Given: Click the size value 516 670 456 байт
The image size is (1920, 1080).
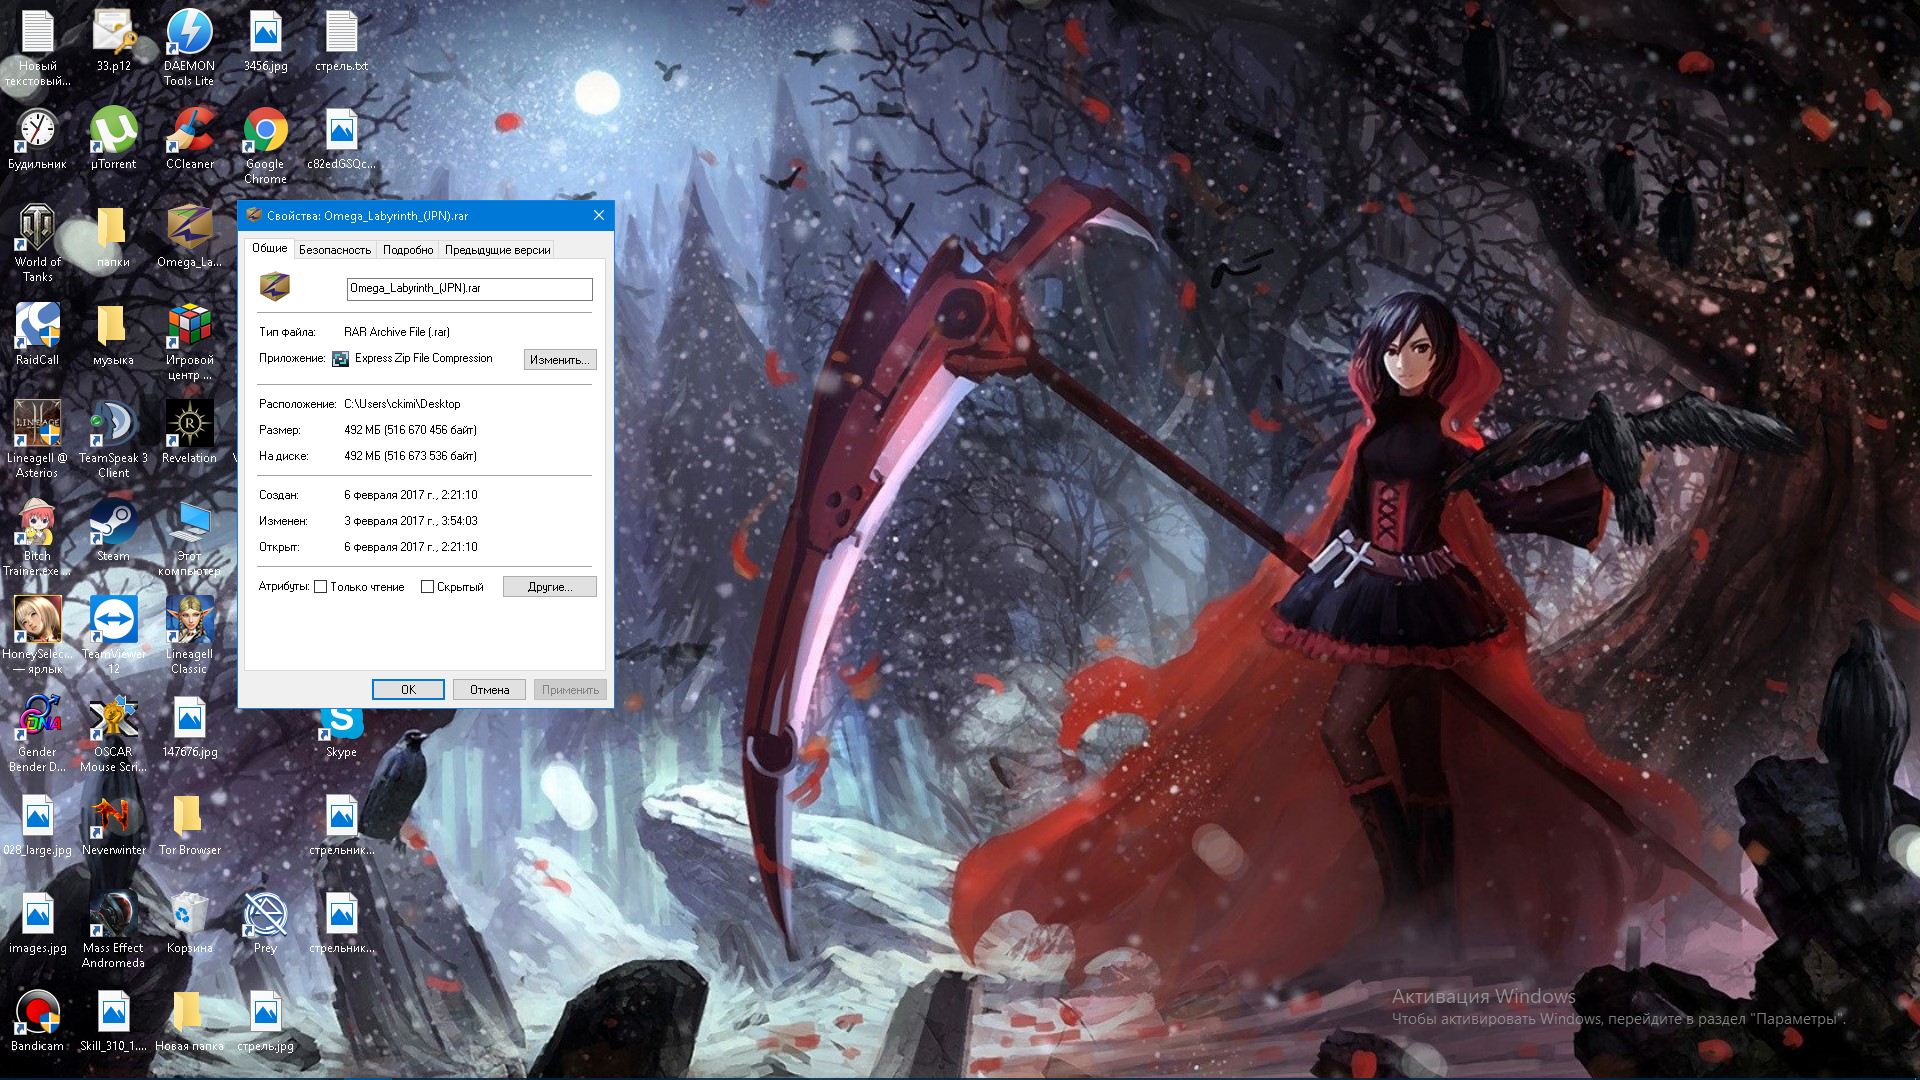Looking at the screenshot, I should [430, 430].
